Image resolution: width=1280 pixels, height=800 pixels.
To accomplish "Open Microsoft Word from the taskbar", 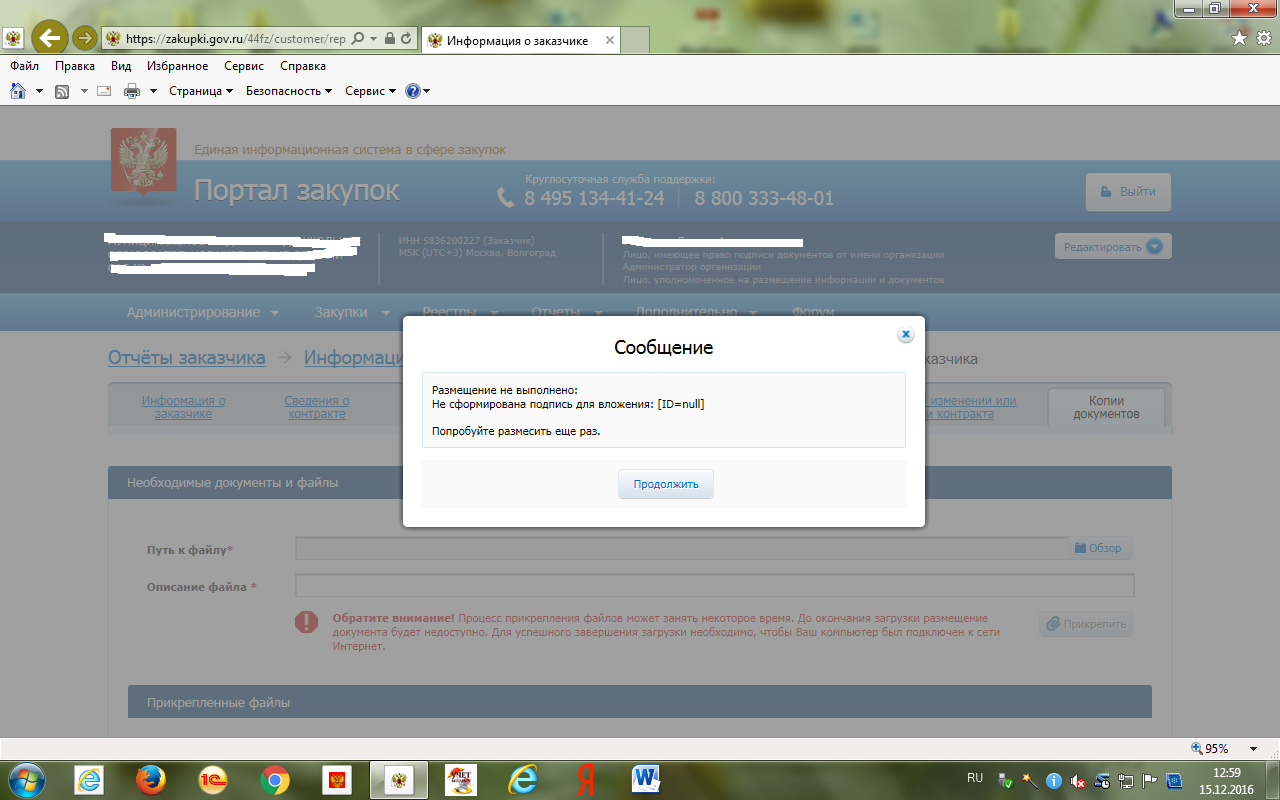I will 648,780.
